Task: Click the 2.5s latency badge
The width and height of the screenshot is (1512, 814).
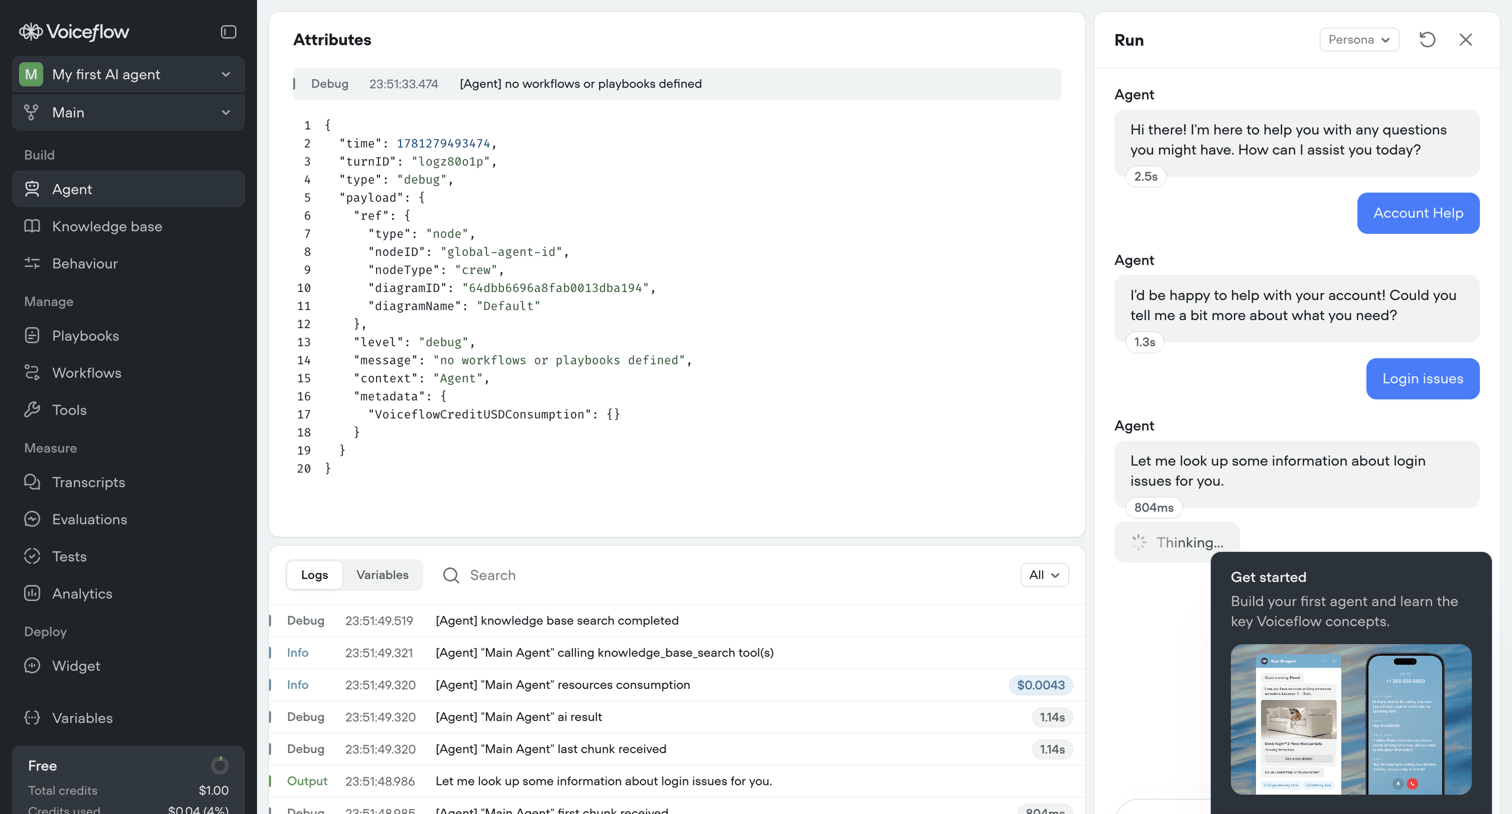Action: 1146,176
